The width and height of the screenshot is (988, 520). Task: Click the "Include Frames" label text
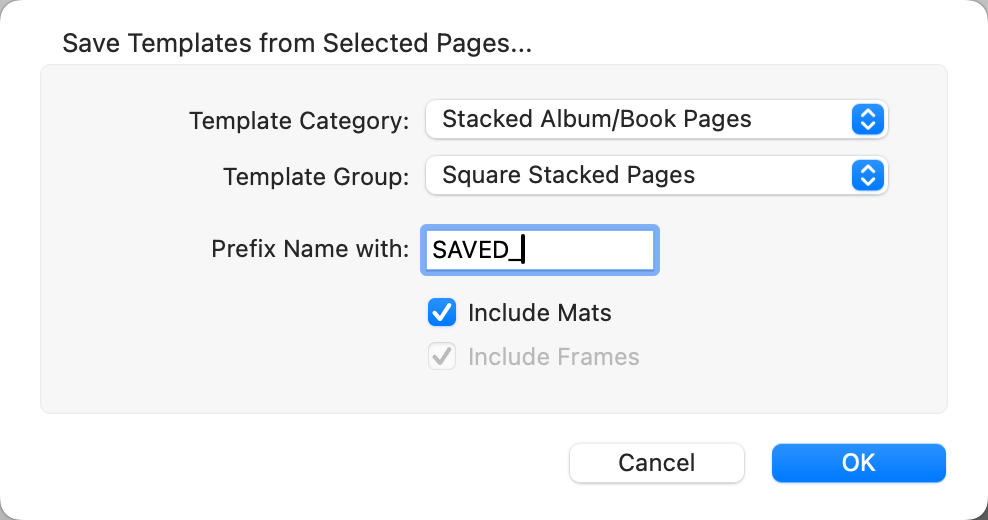click(553, 357)
